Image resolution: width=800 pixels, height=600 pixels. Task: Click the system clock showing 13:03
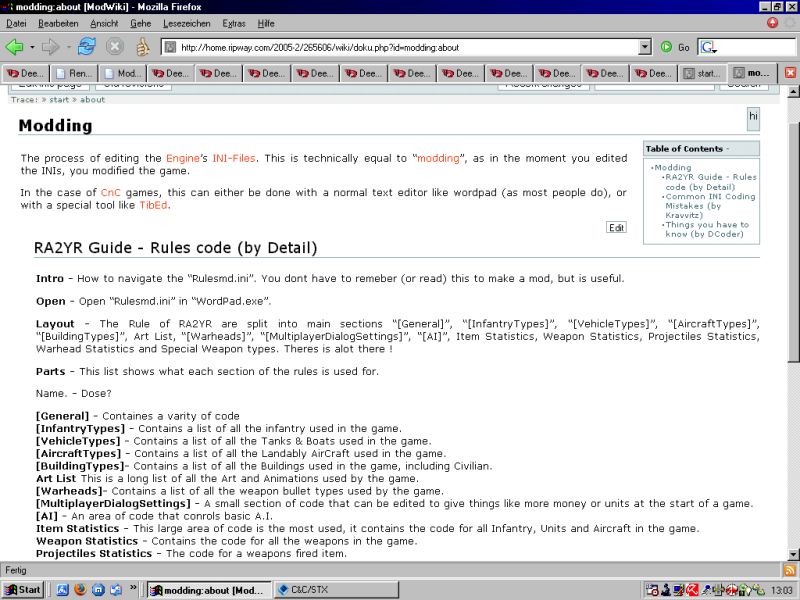point(782,590)
